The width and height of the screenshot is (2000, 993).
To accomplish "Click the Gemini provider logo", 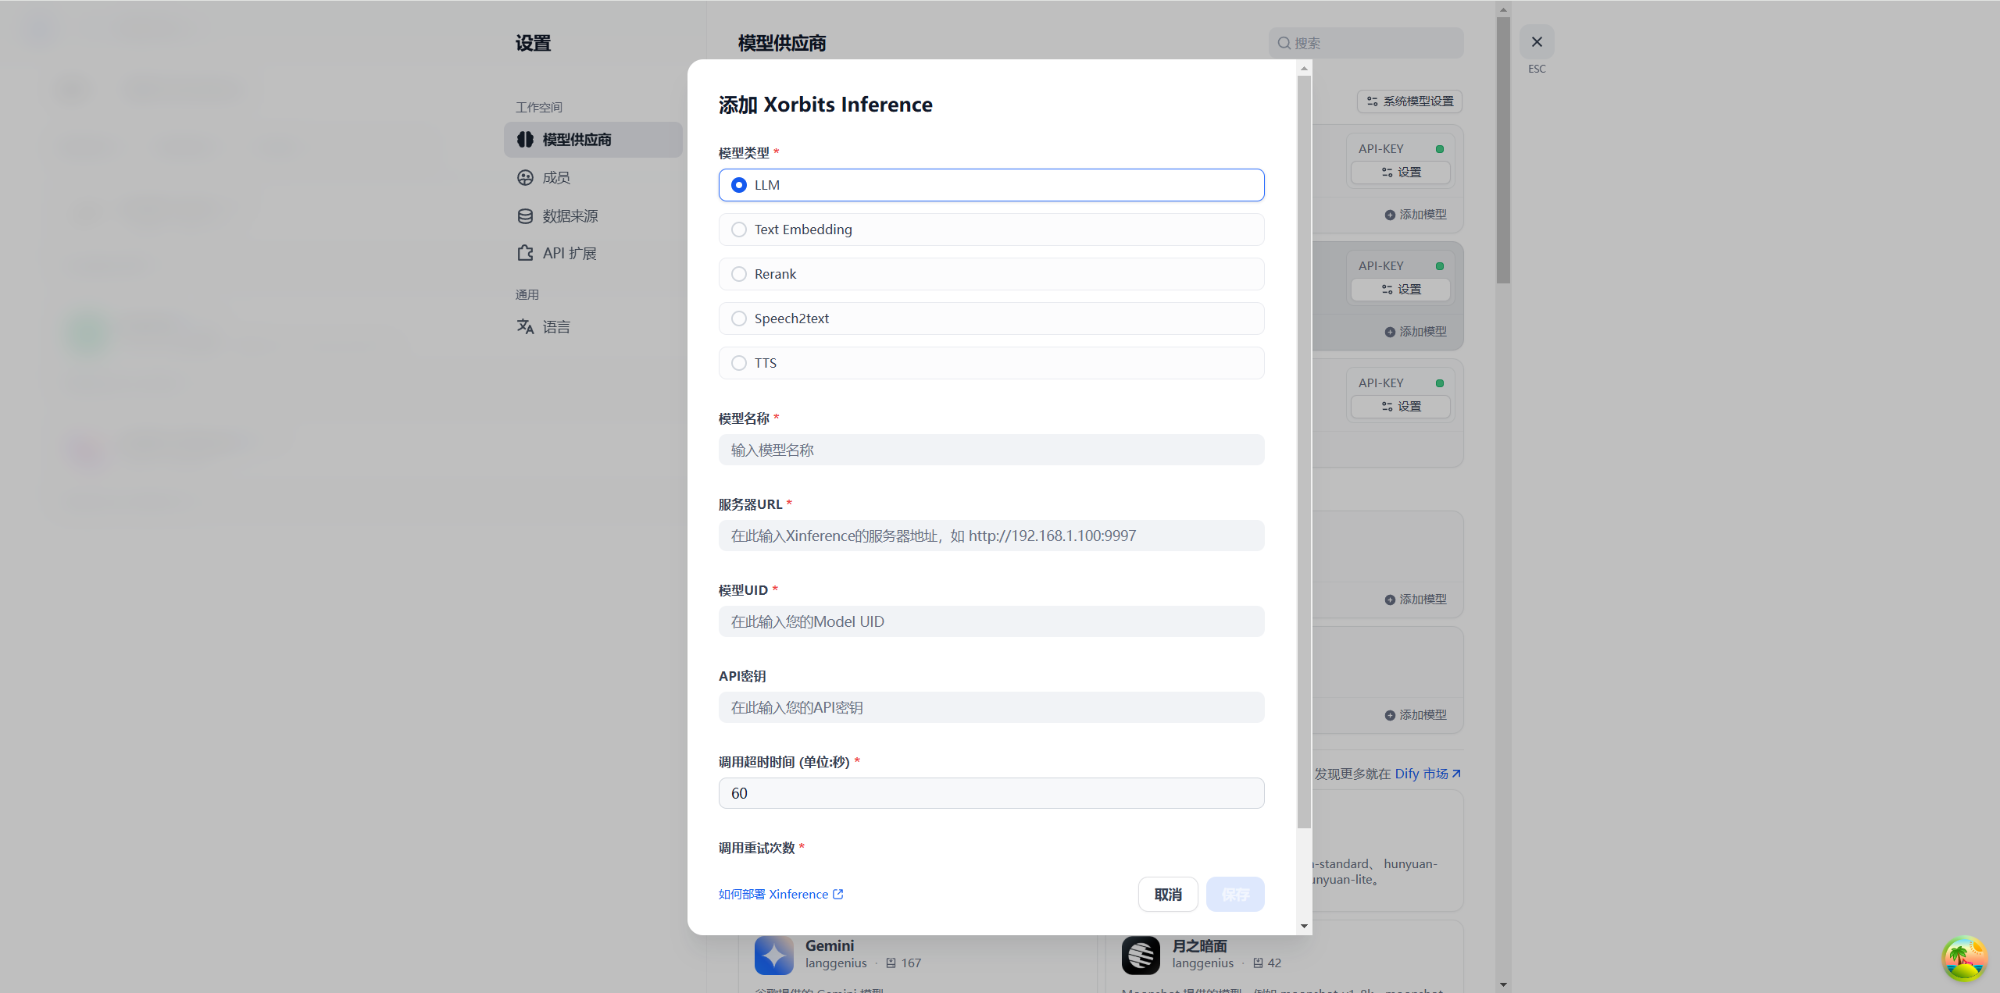I will [x=774, y=956].
